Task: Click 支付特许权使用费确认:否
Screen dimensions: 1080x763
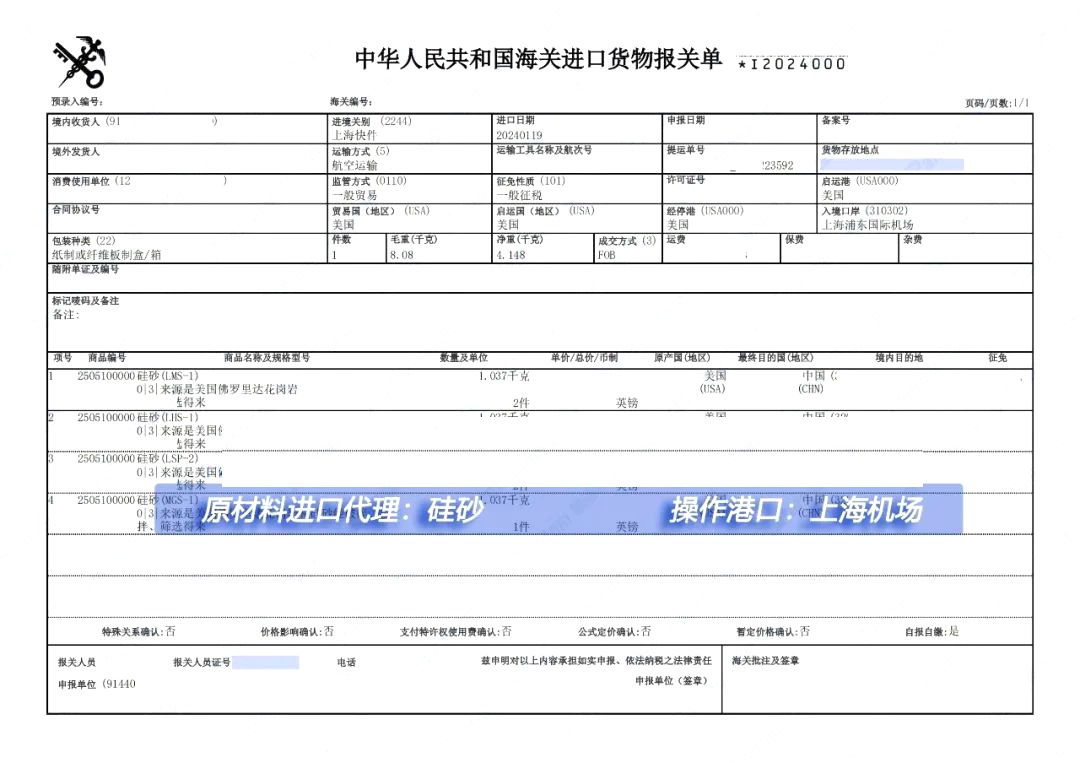Action: point(455,631)
